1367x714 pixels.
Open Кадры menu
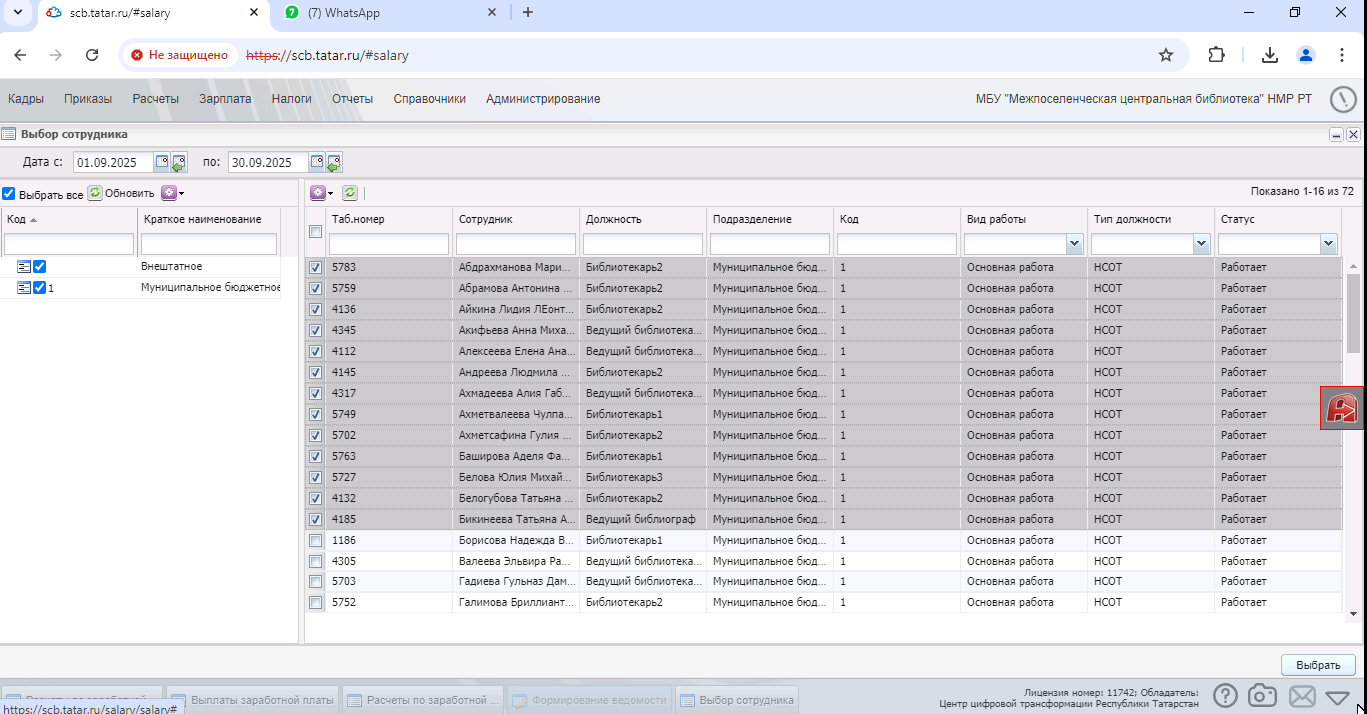click(x=26, y=99)
